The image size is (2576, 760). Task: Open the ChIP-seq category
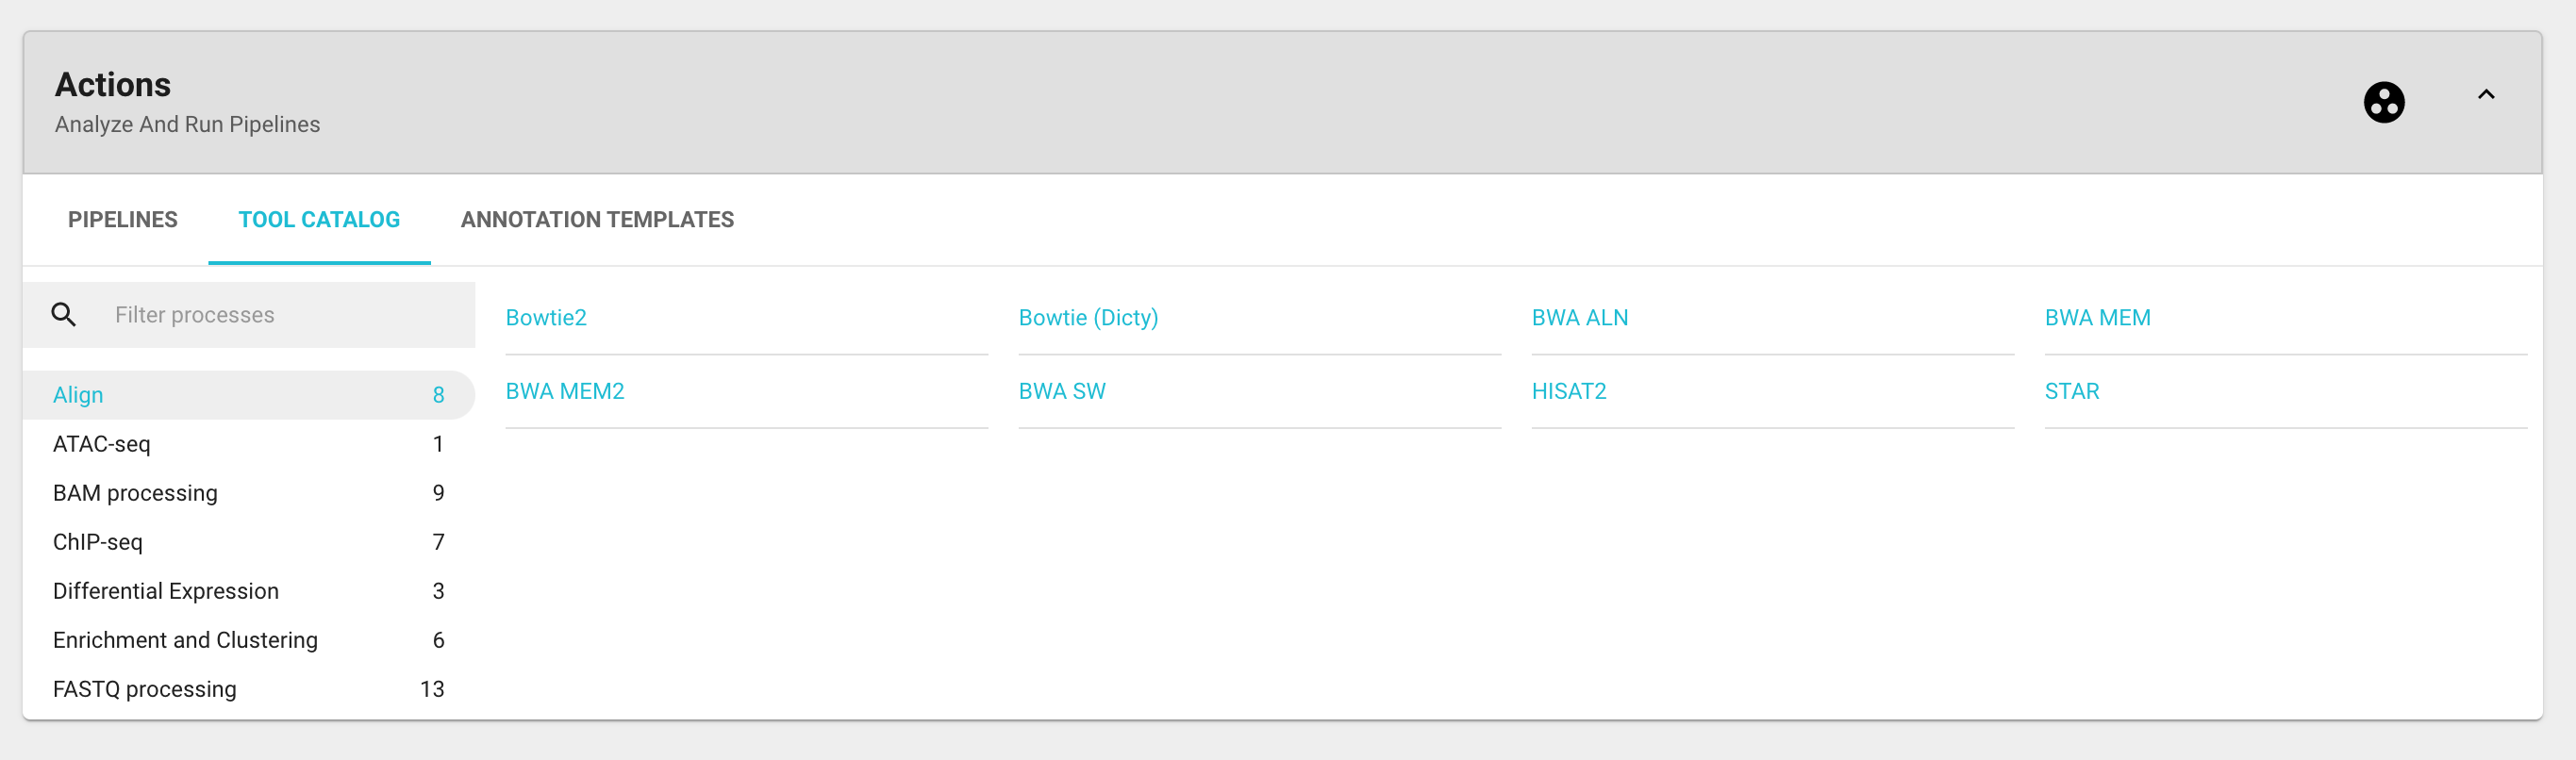point(98,542)
